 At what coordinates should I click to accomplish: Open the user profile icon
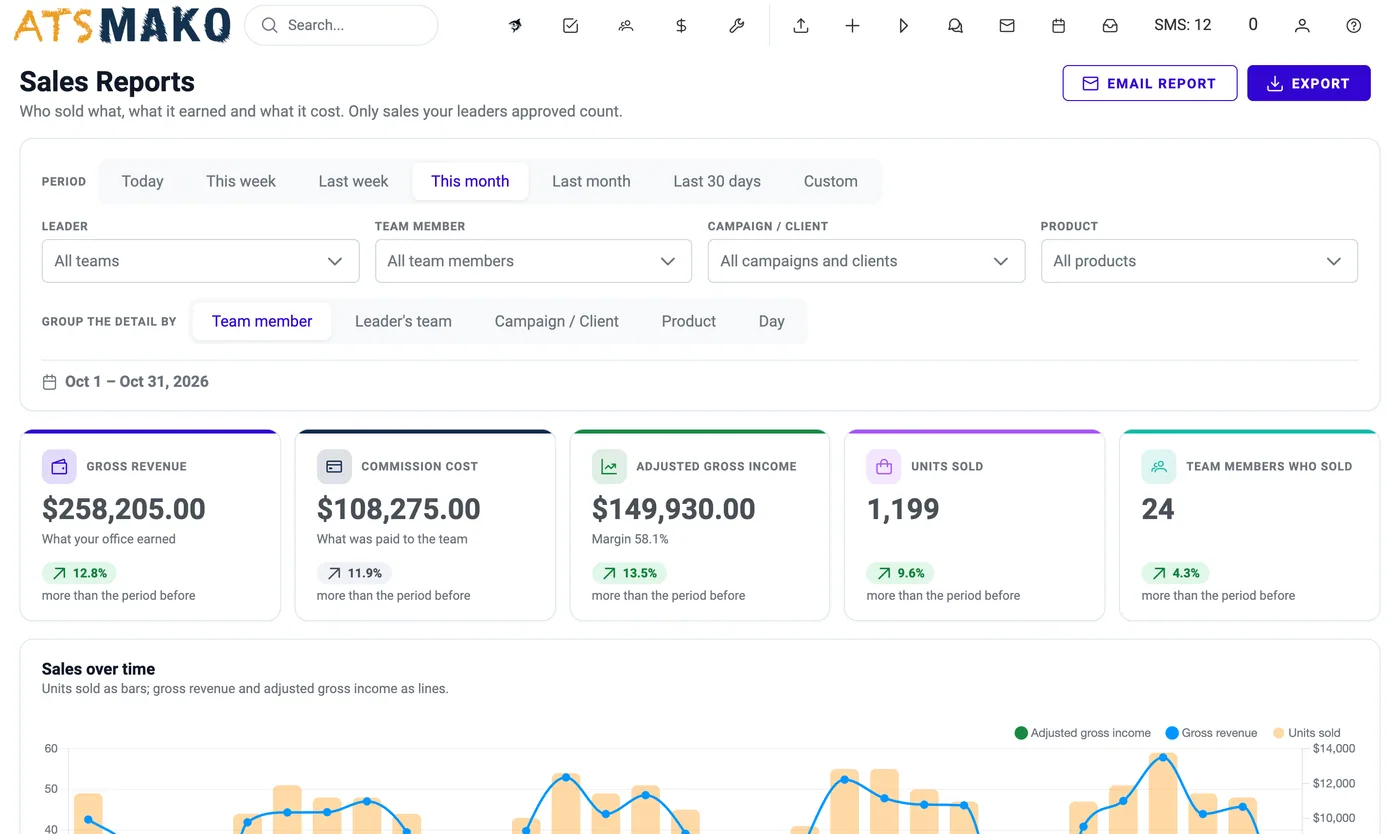(1302, 26)
